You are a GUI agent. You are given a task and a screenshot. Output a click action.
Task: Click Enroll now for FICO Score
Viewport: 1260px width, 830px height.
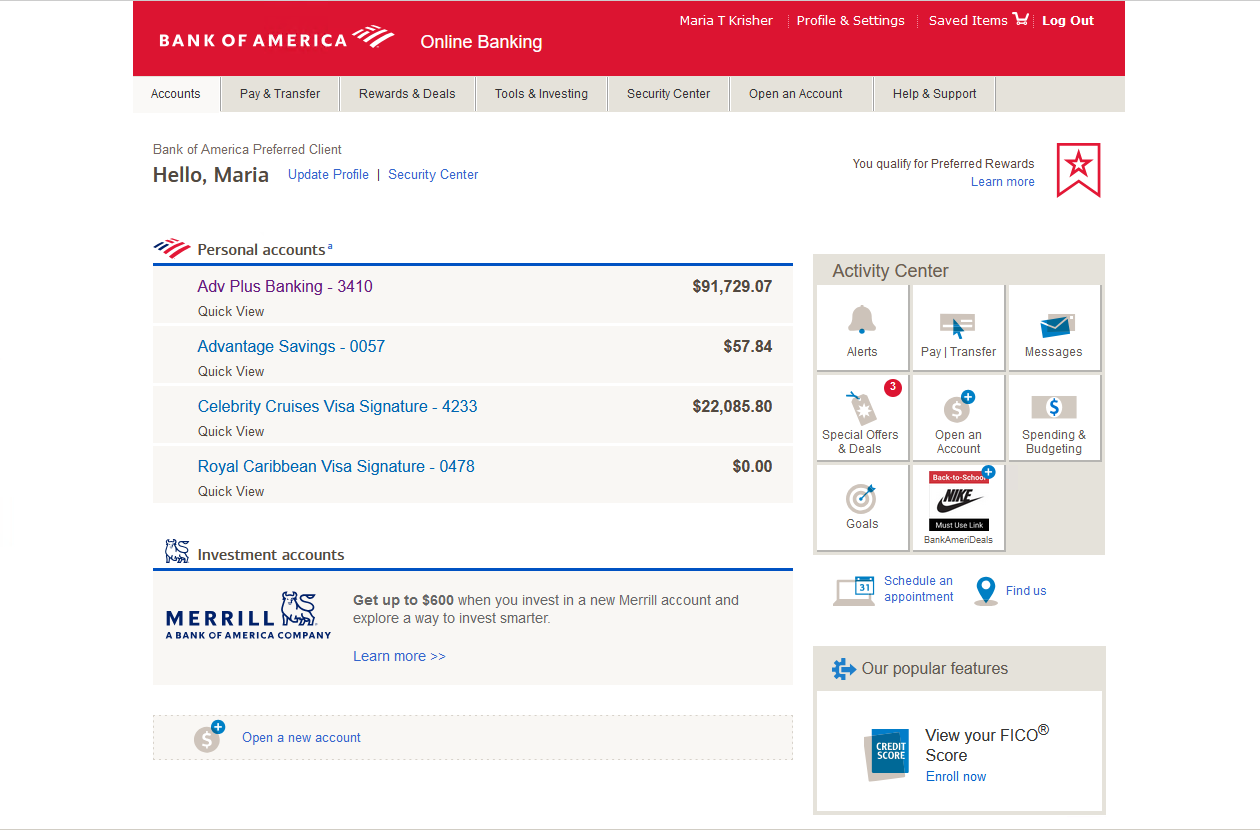pos(956,776)
